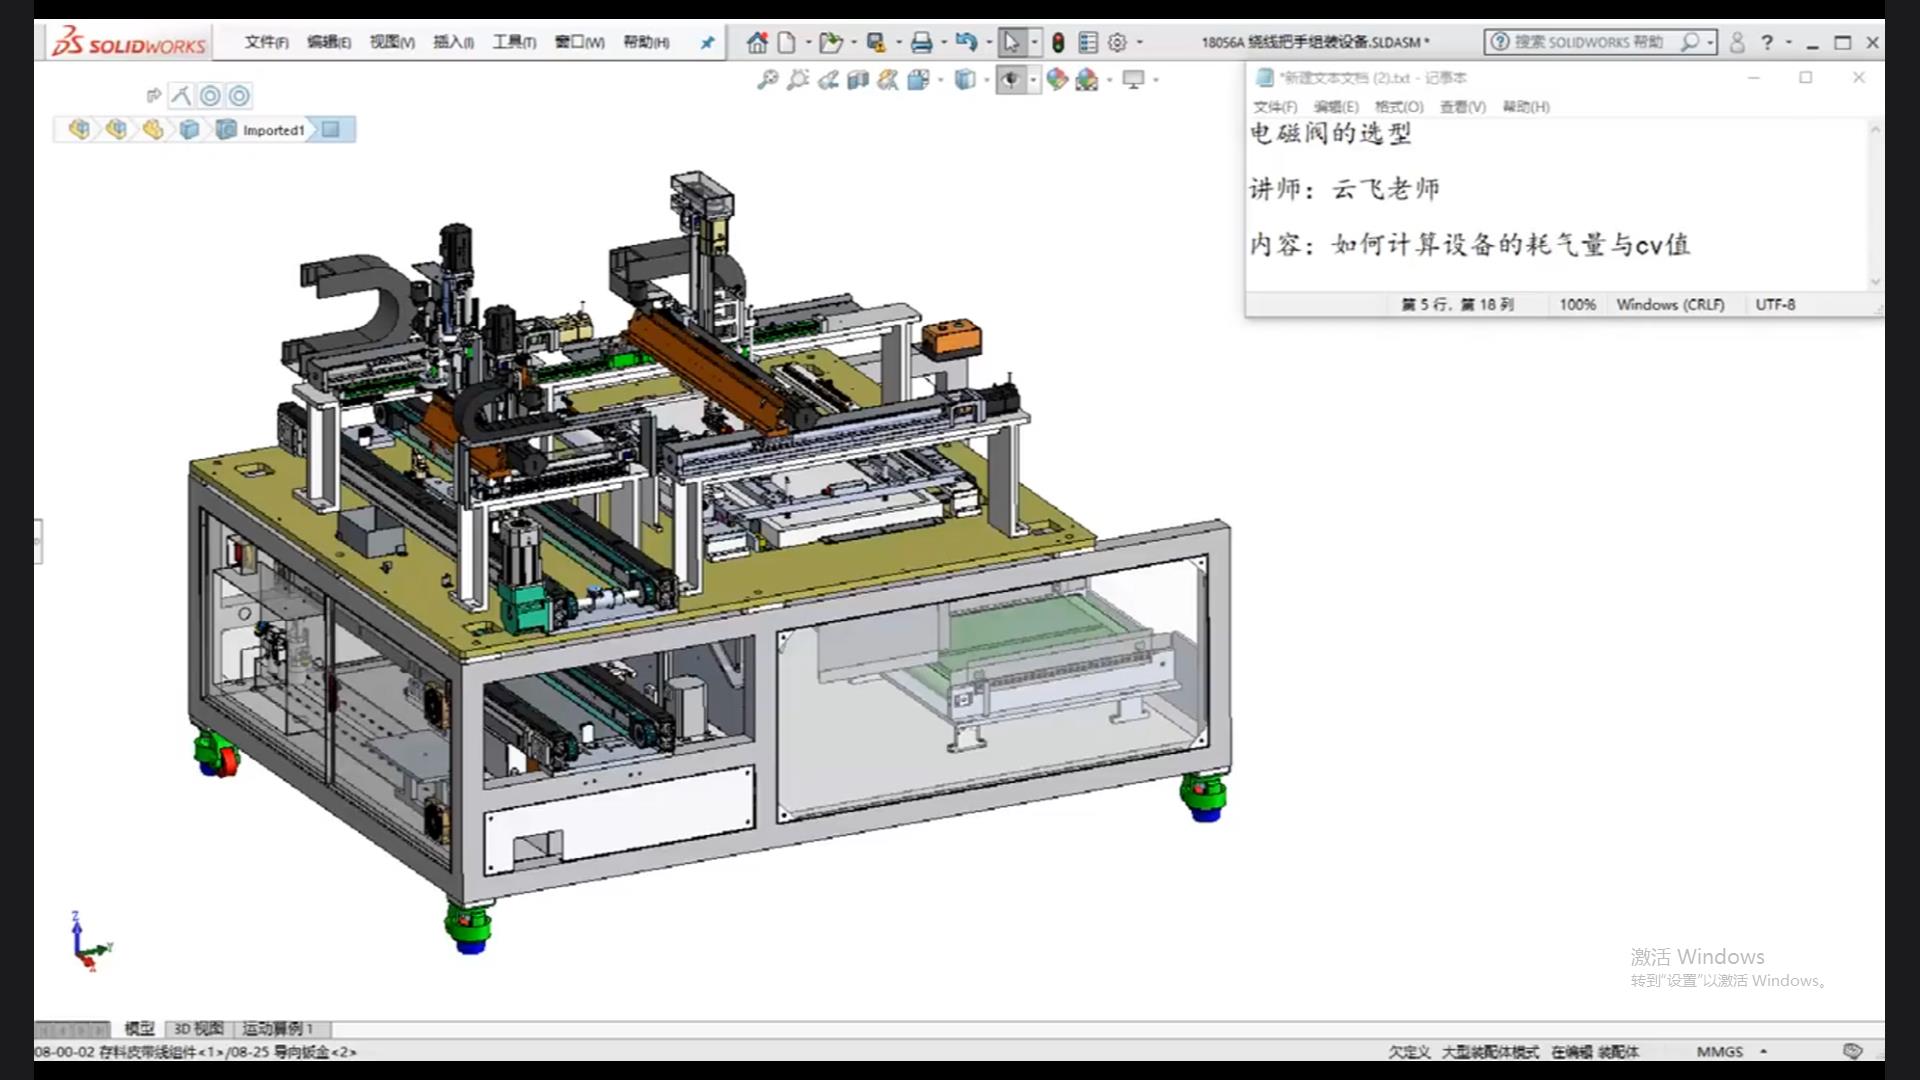Activate the Select cursor tool

pos(1012,42)
